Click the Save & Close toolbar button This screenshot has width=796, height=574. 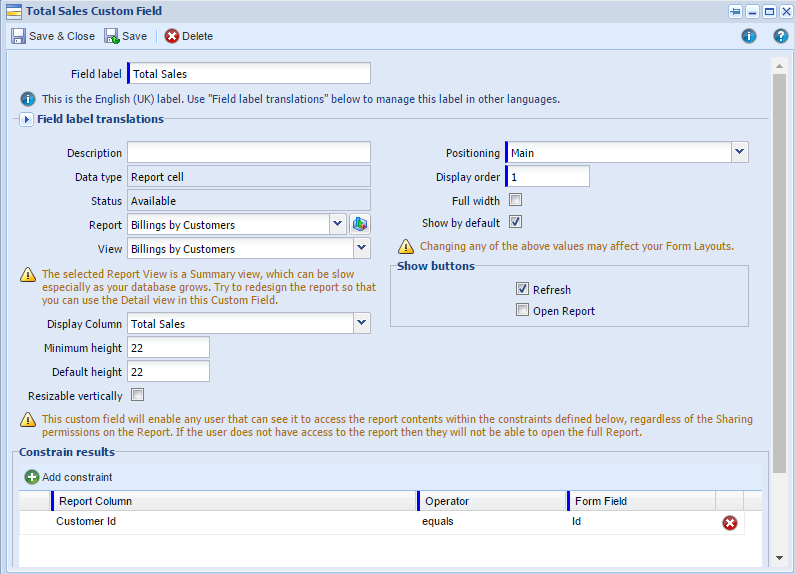coord(53,36)
